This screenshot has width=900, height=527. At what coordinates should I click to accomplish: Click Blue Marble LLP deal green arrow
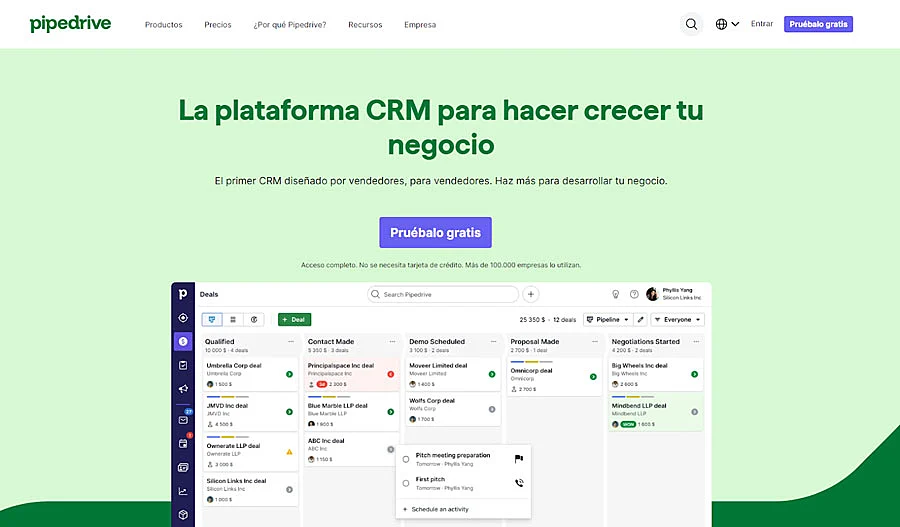[391, 412]
